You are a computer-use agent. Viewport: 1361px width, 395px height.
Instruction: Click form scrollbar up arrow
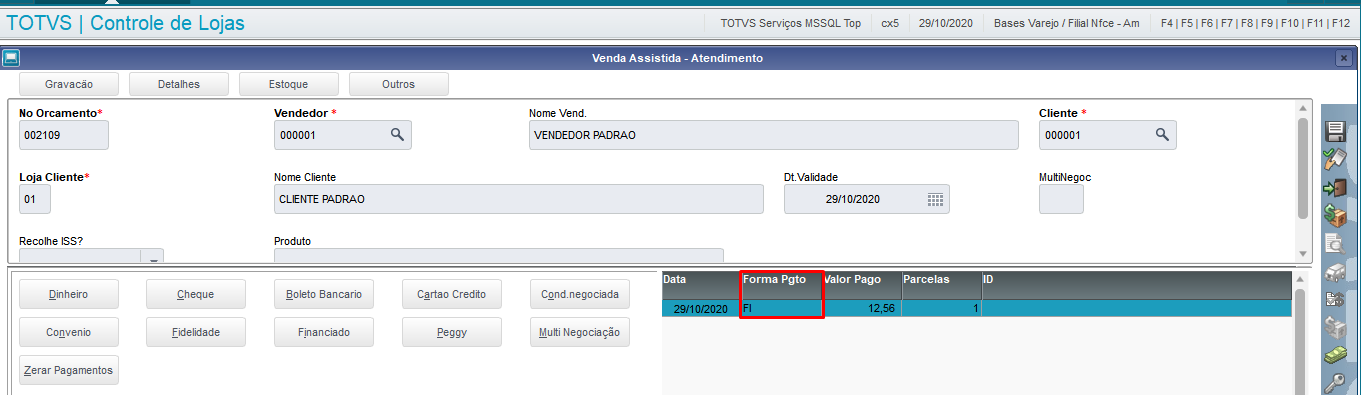tap(1302, 109)
